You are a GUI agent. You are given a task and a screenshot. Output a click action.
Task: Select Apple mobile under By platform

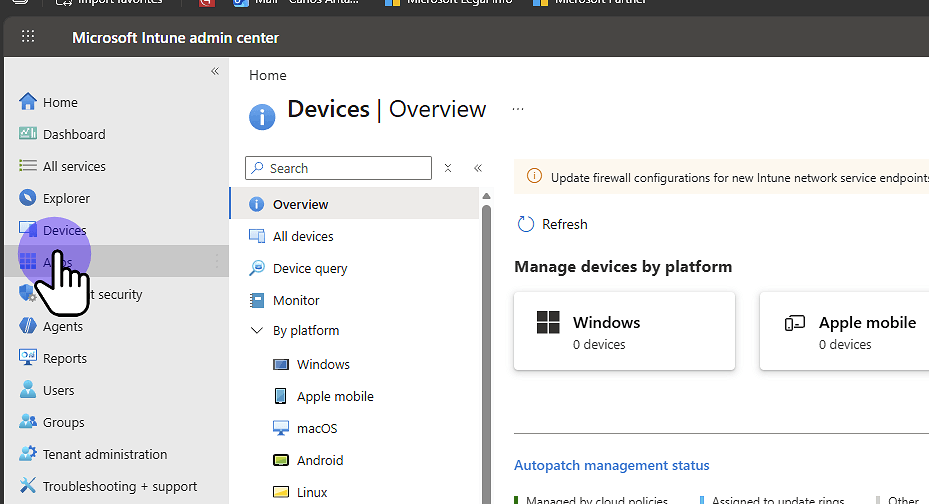(x=335, y=396)
